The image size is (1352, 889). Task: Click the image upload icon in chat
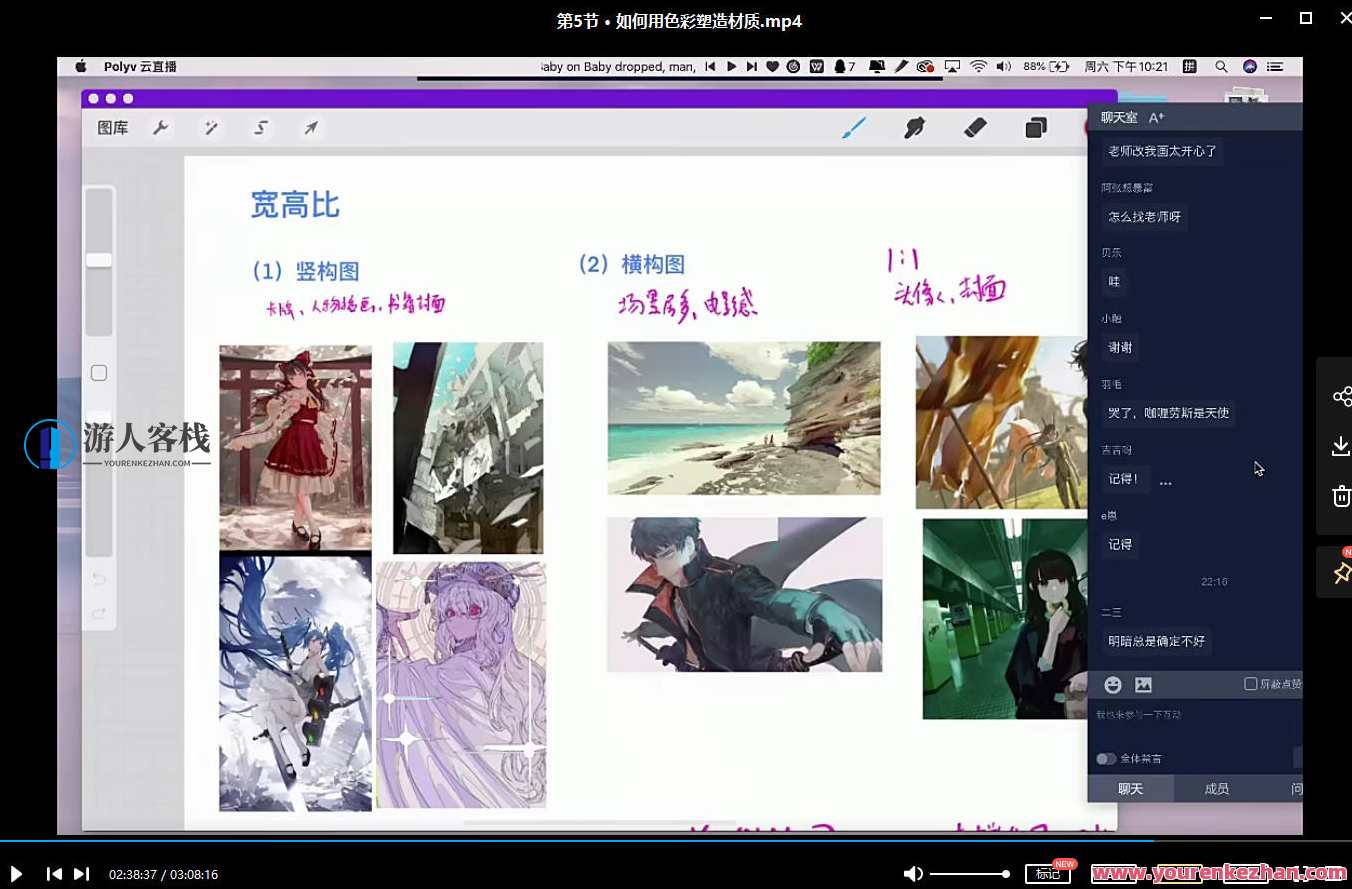point(1143,685)
